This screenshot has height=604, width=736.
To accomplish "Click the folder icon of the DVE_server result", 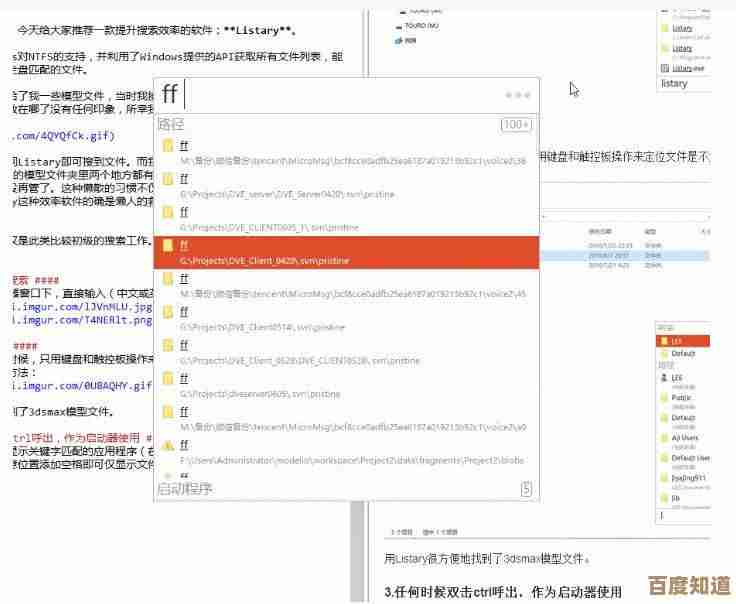I will point(169,179).
